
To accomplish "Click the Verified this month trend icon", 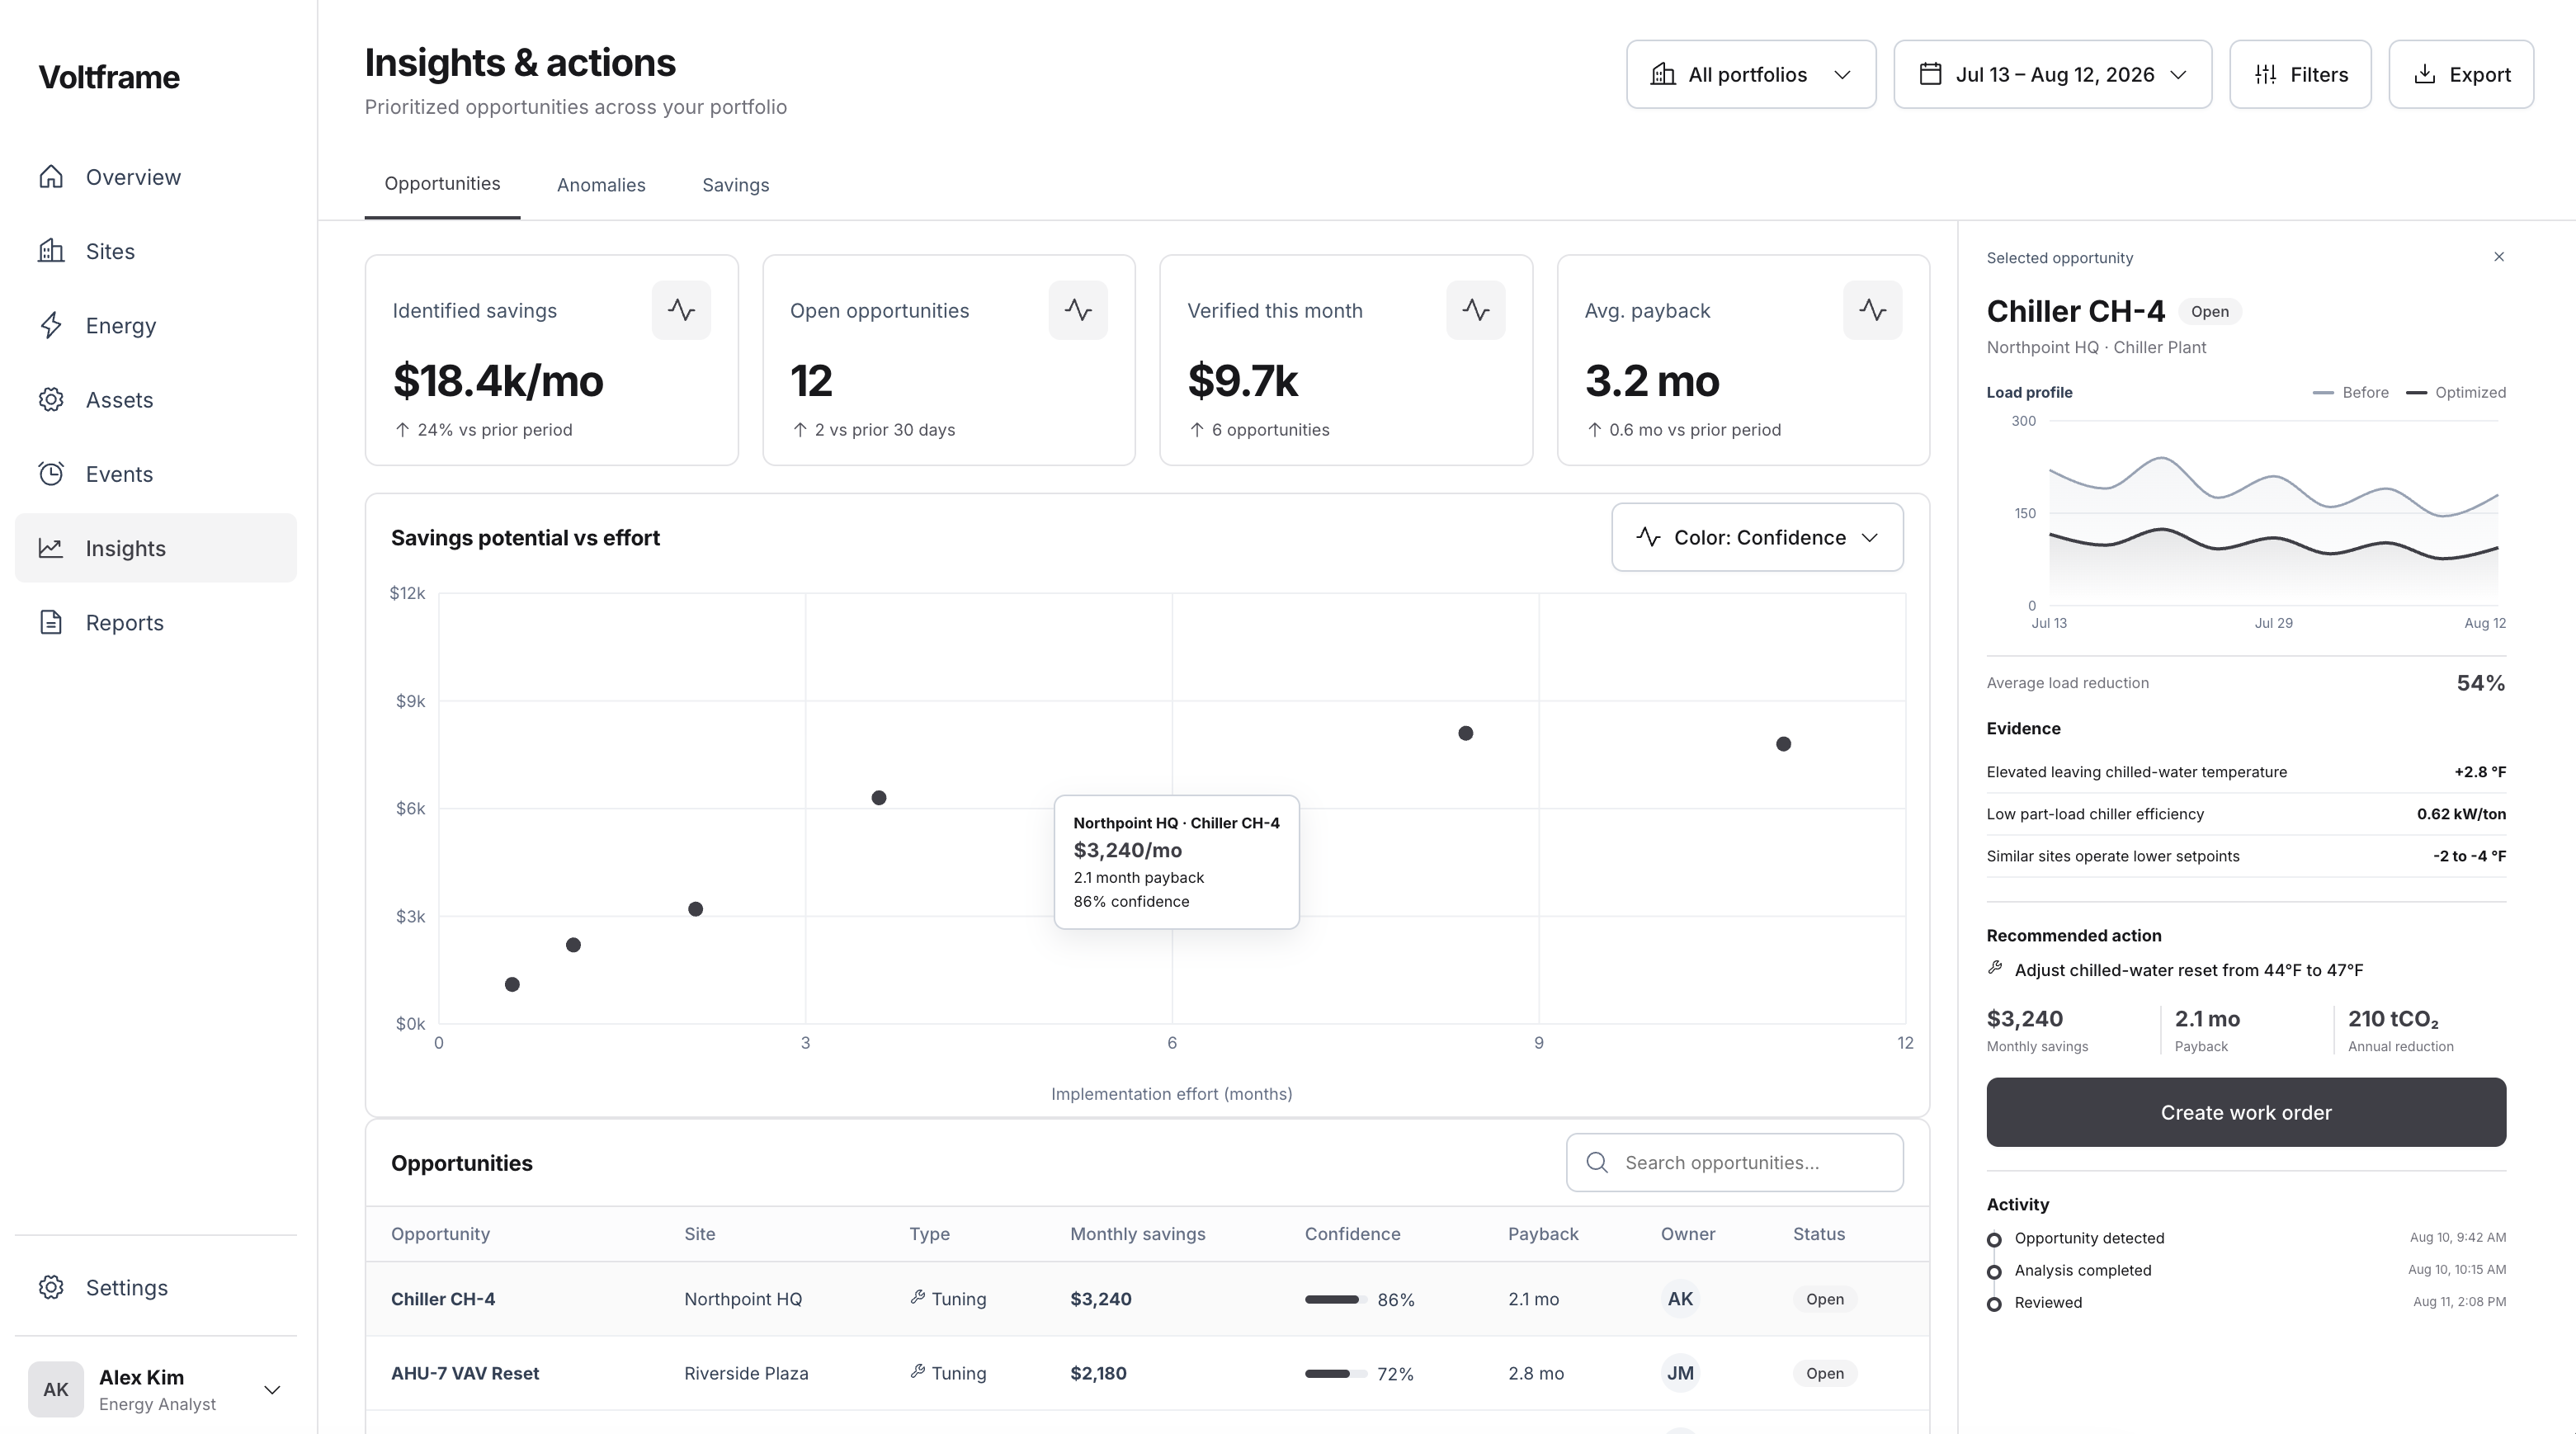I will tap(1475, 310).
